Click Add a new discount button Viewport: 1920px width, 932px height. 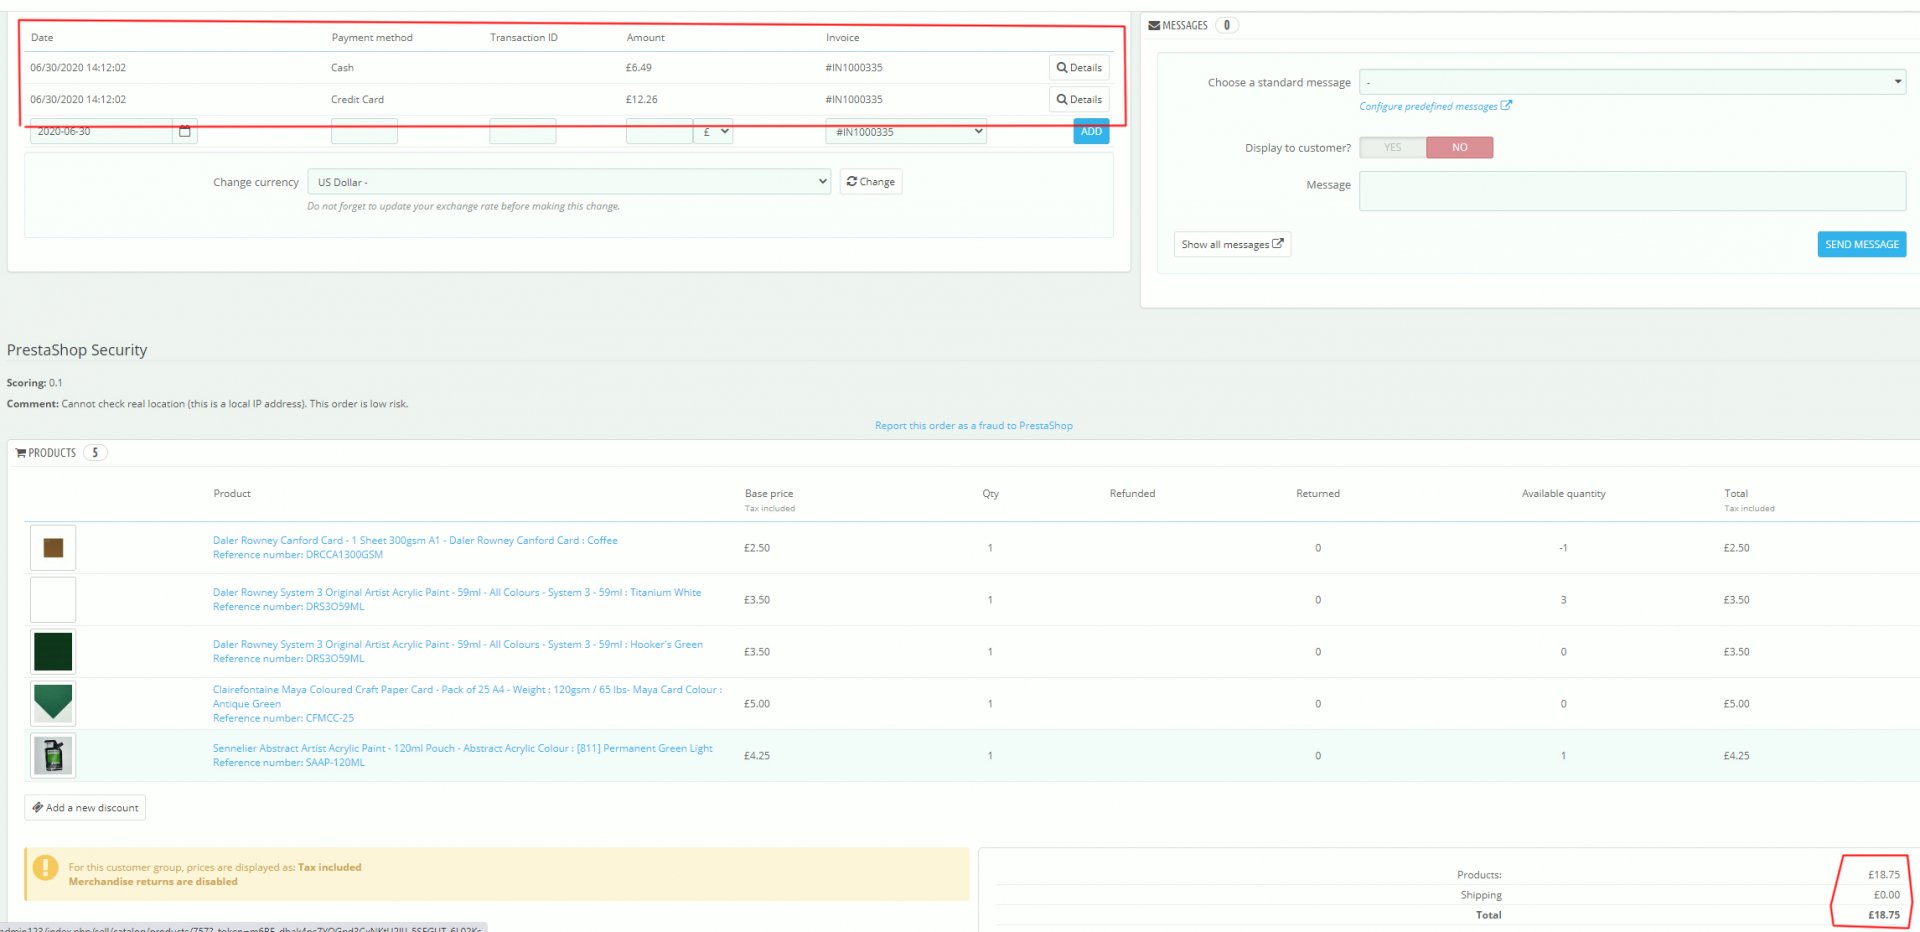tap(85, 808)
